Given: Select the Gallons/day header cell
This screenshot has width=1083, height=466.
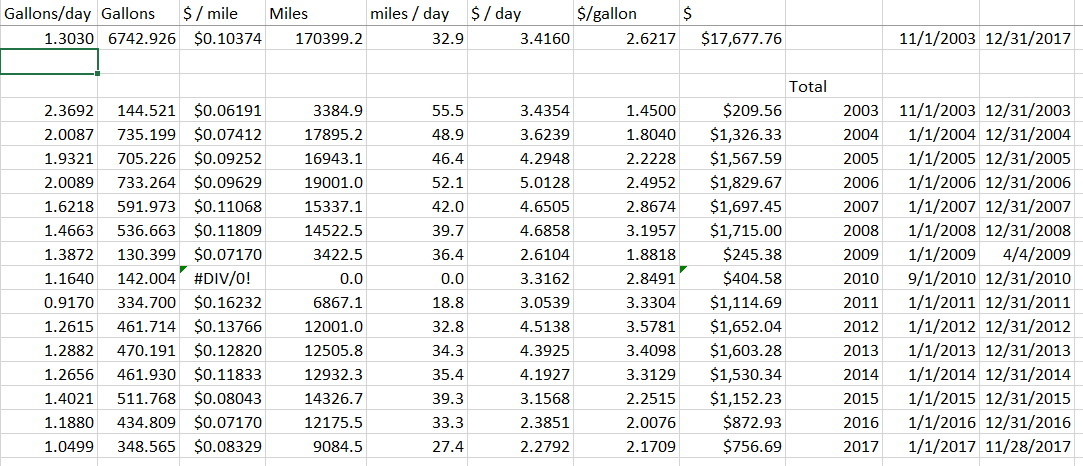Looking at the screenshot, I should tap(49, 14).
